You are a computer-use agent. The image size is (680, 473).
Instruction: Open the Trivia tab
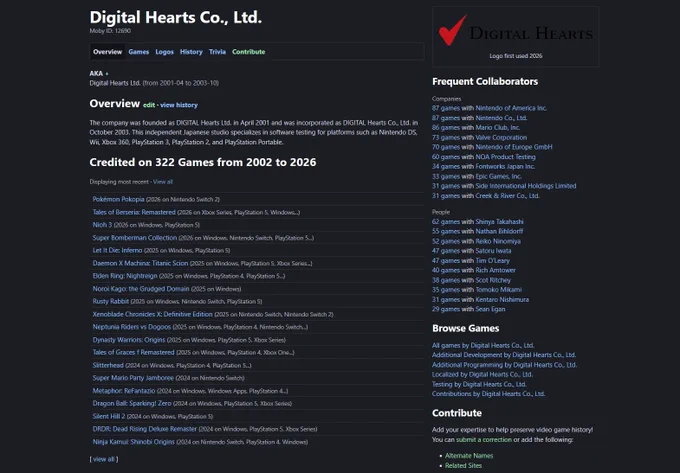tap(217, 52)
